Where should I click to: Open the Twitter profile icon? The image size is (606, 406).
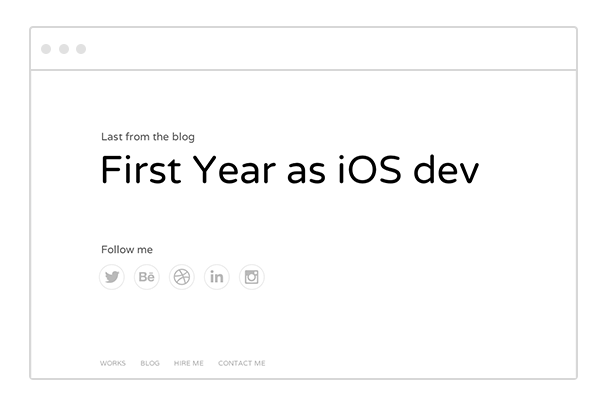tap(112, 277)
